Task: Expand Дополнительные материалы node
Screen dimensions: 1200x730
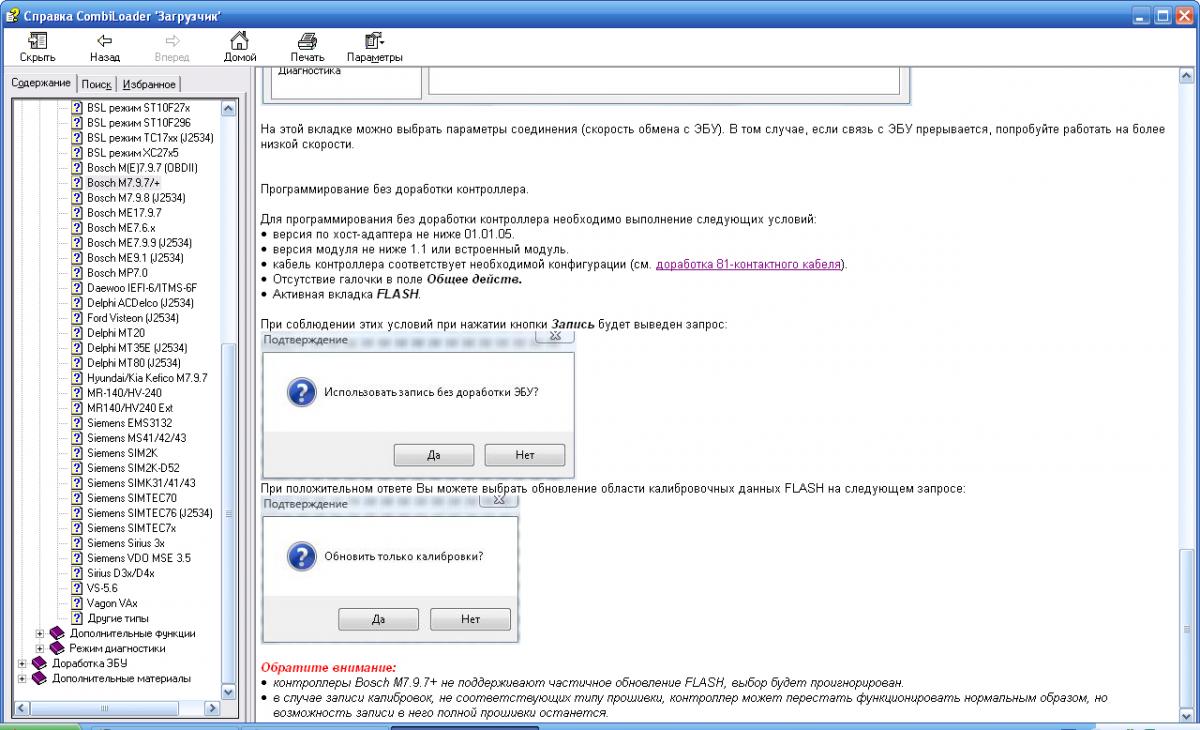Action: 22,678
